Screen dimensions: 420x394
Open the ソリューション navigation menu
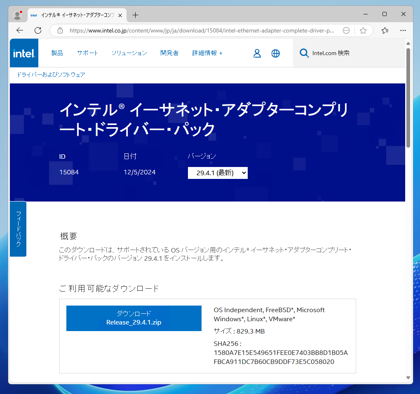click(x=129, y=53)
